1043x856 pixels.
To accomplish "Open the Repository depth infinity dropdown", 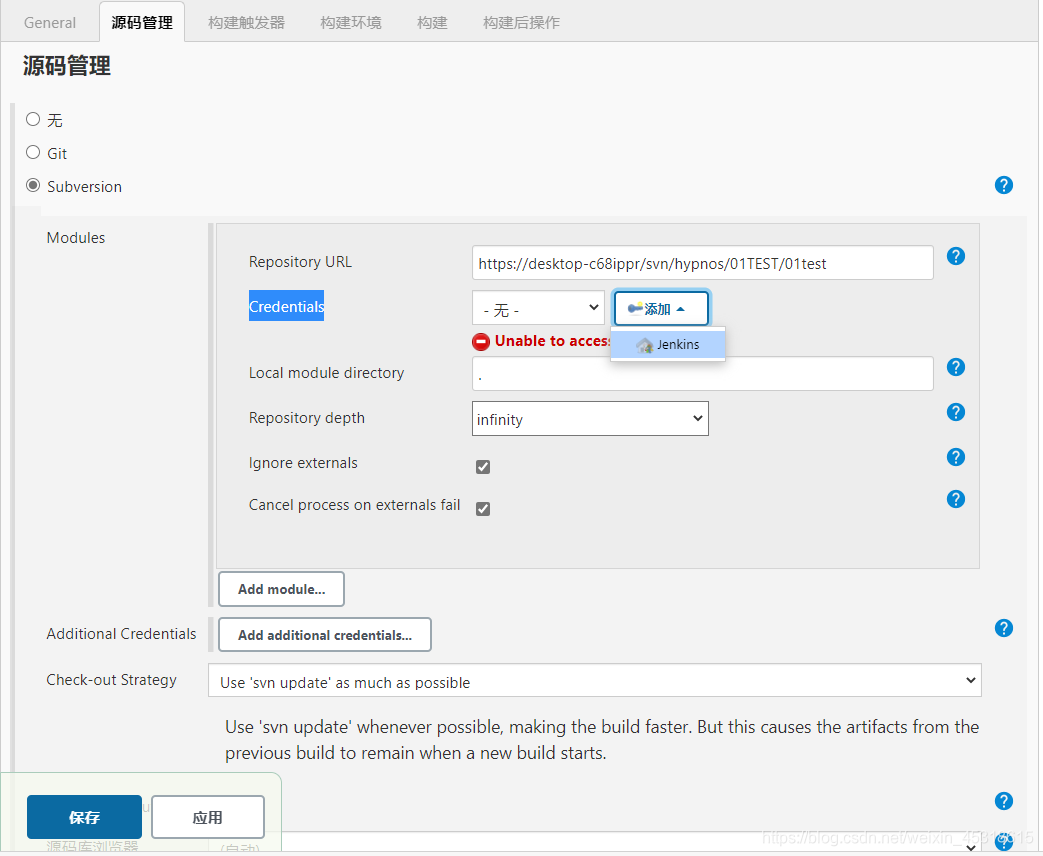I will pos(590,418).
